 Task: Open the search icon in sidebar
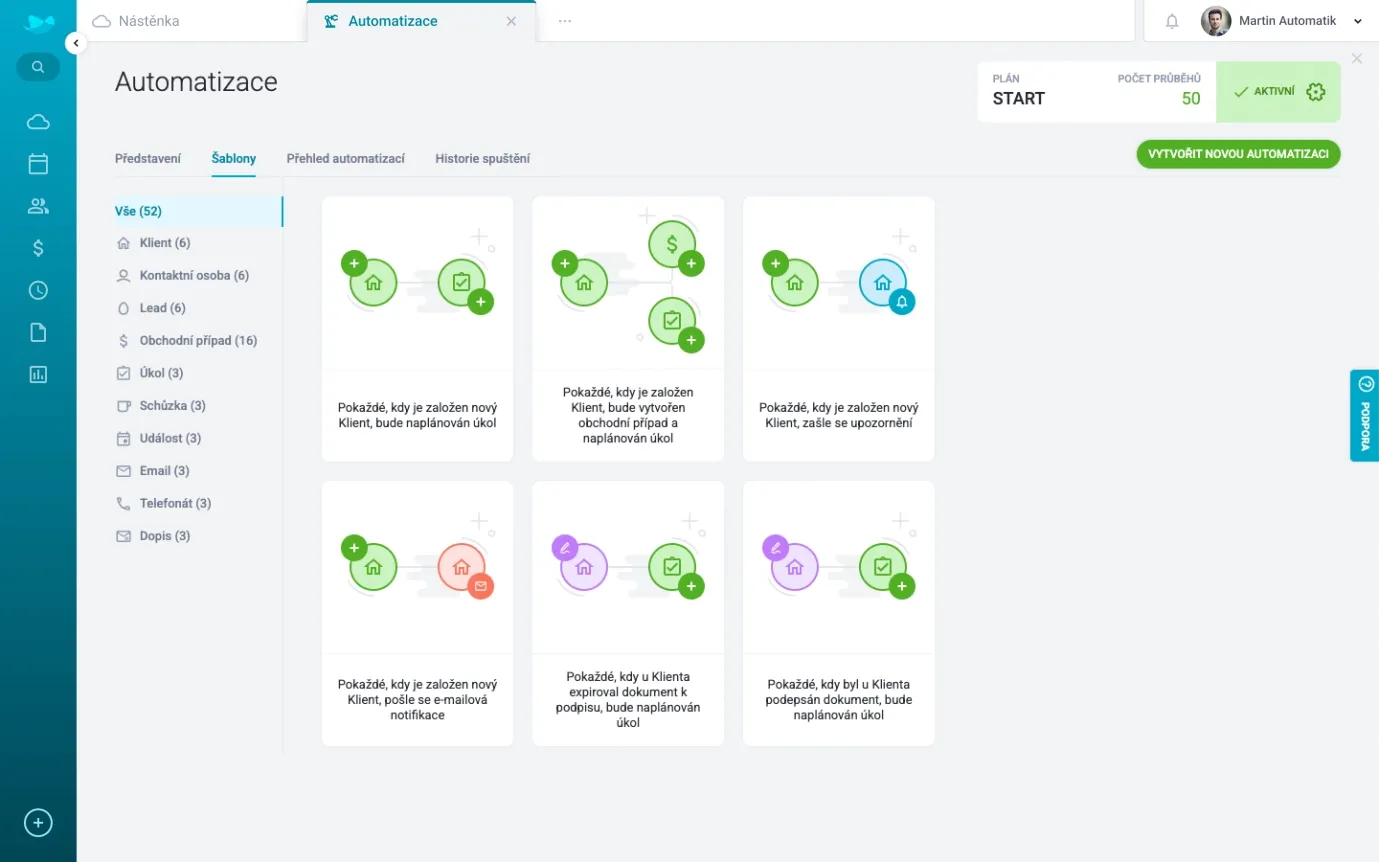pos(38,67)
